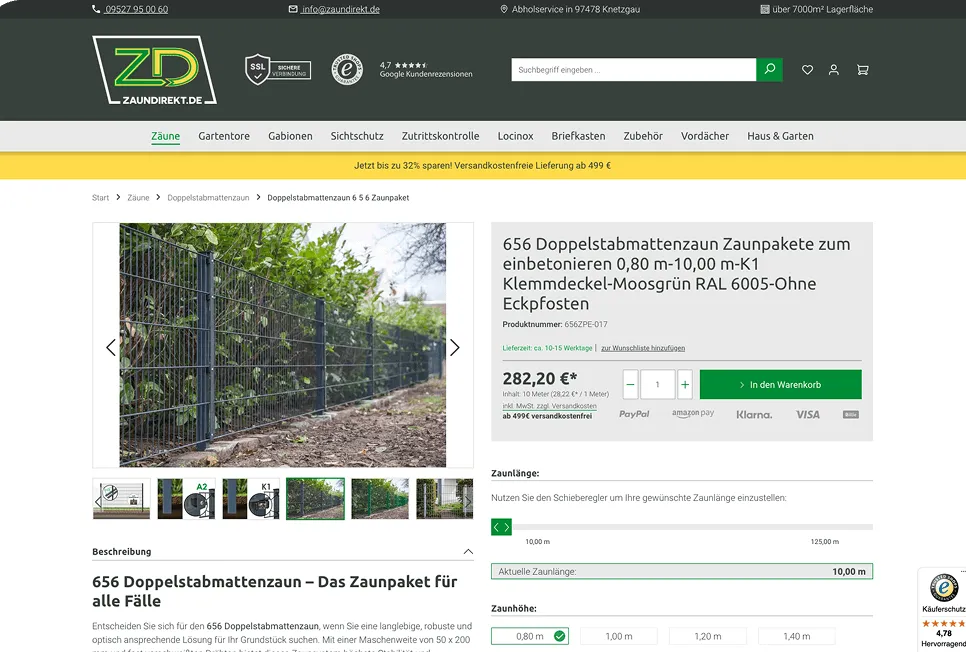Decrease quantity with the minus button
The image size is (966, 652).
pos(630,384)
